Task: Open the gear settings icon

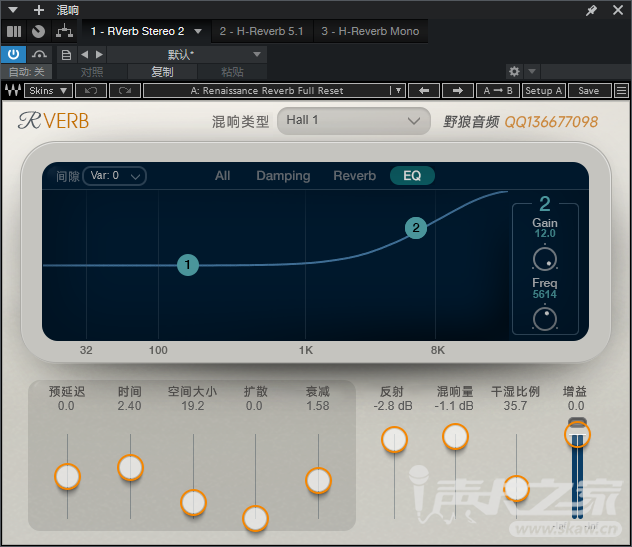Action: click(514, 71)
